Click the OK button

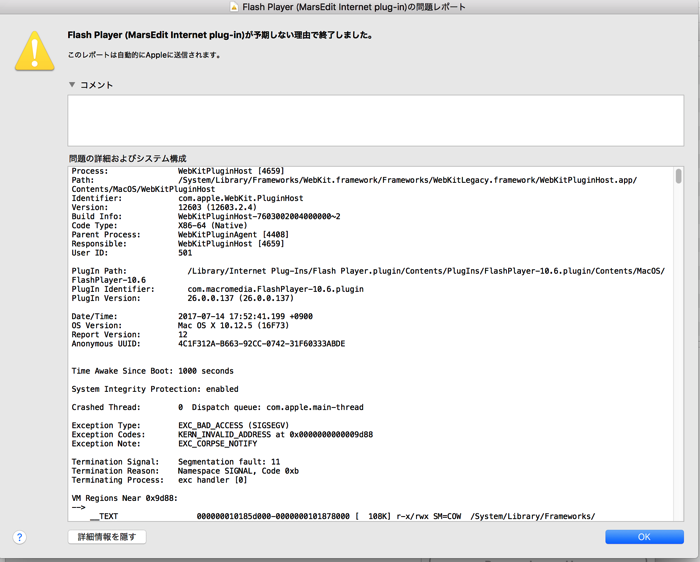(x=644, y=537)
